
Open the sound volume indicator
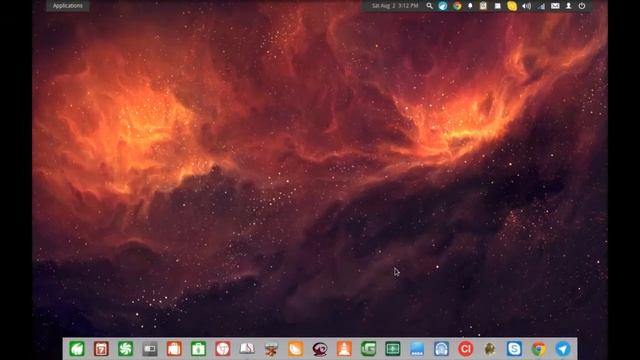[527, 6]
